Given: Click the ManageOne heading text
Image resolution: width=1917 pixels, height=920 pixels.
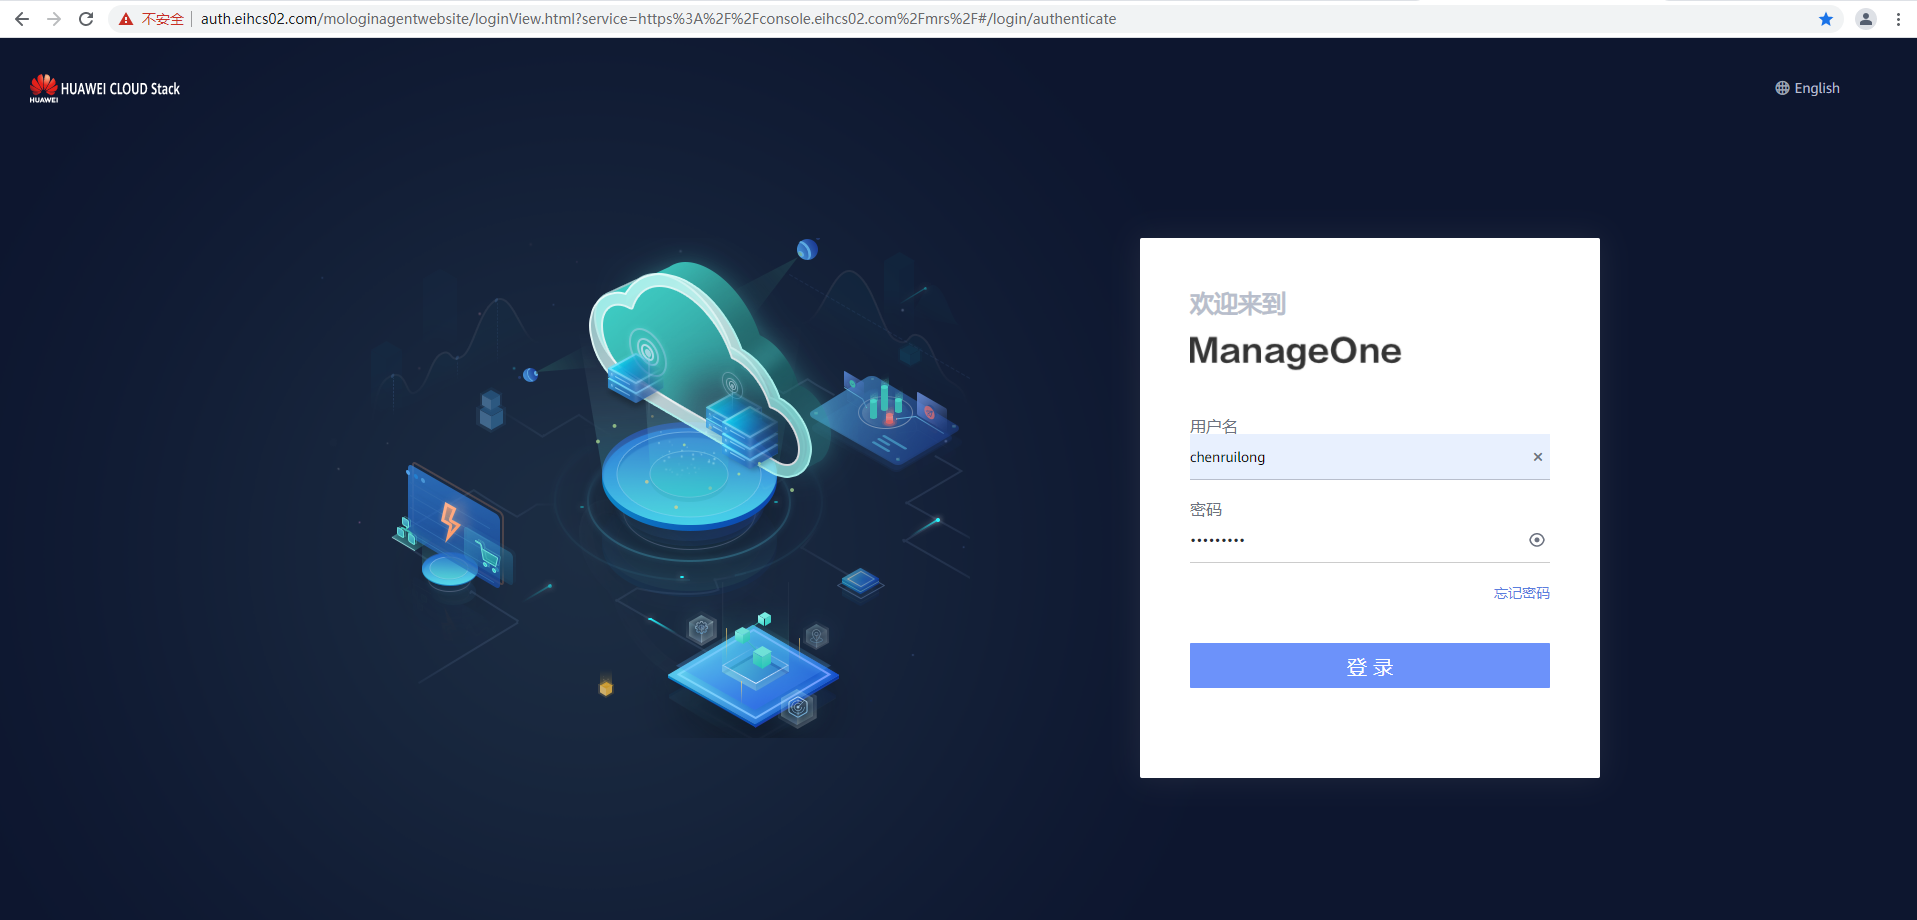Looking at the screenshot, I should pos(1295,351).
